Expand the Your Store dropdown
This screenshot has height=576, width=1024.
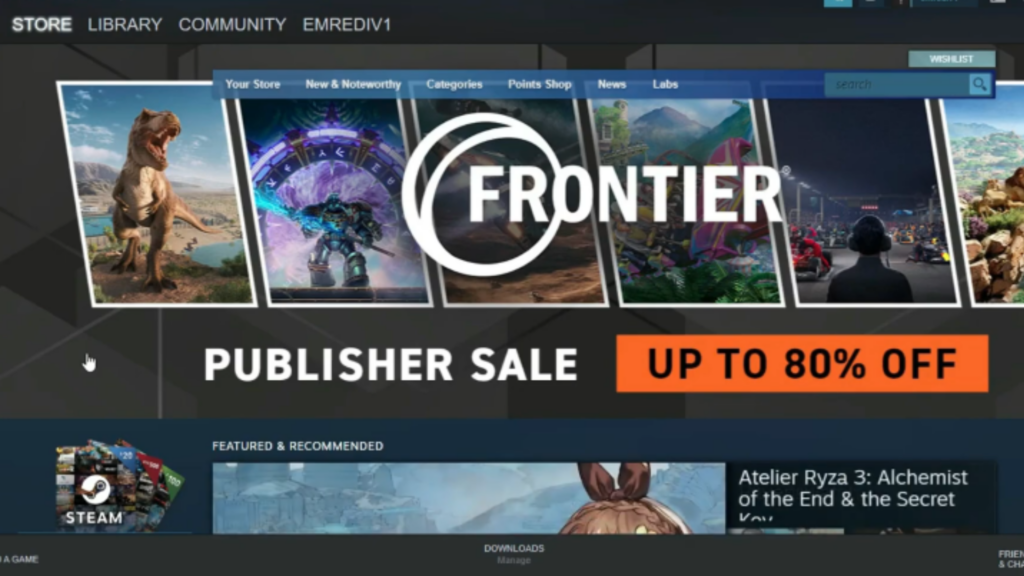pyautogui.click(x=253, y=84)
